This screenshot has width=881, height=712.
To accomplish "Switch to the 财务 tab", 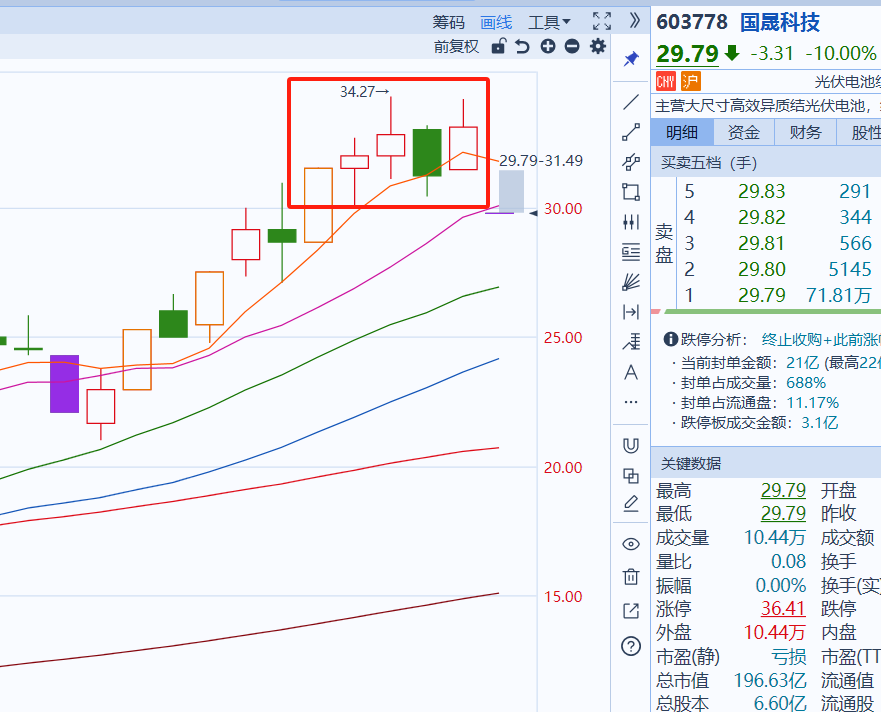I will click(805, 133).
